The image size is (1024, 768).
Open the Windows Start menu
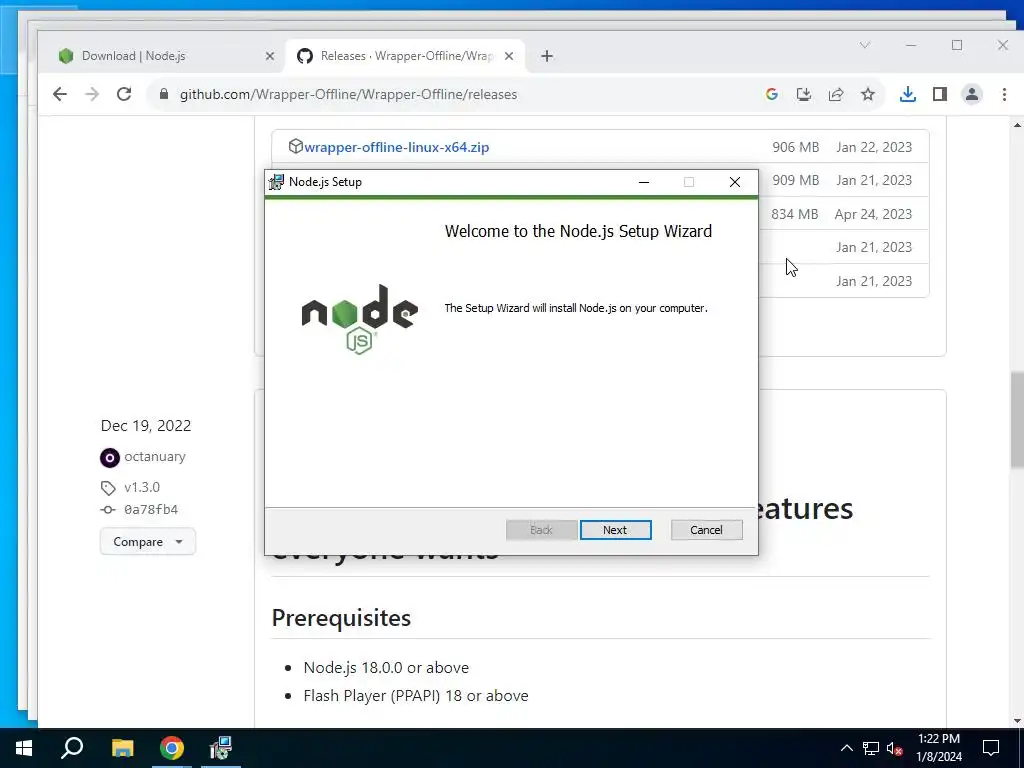click(24, 748)
